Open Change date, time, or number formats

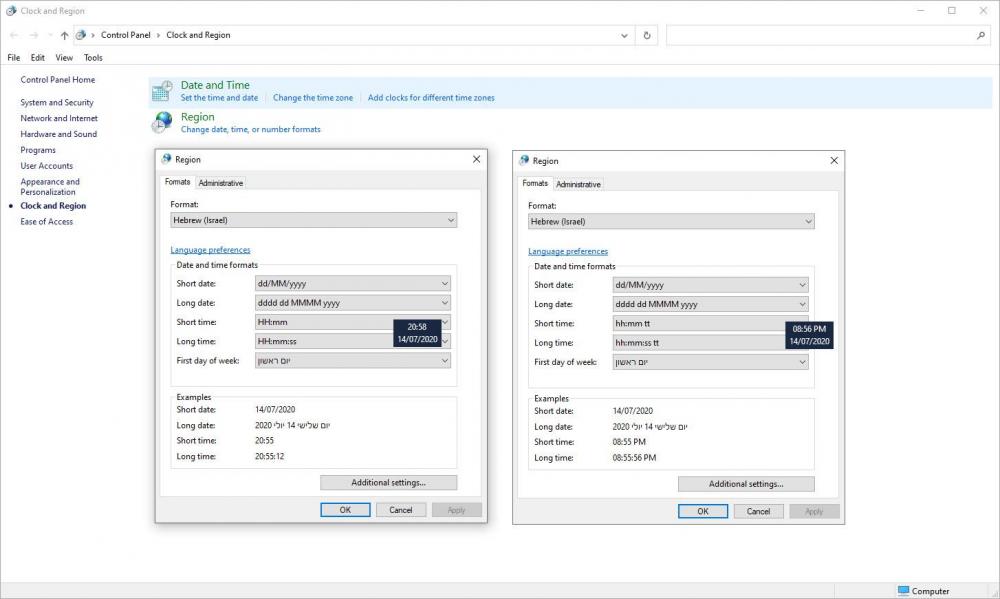point(251,129)
